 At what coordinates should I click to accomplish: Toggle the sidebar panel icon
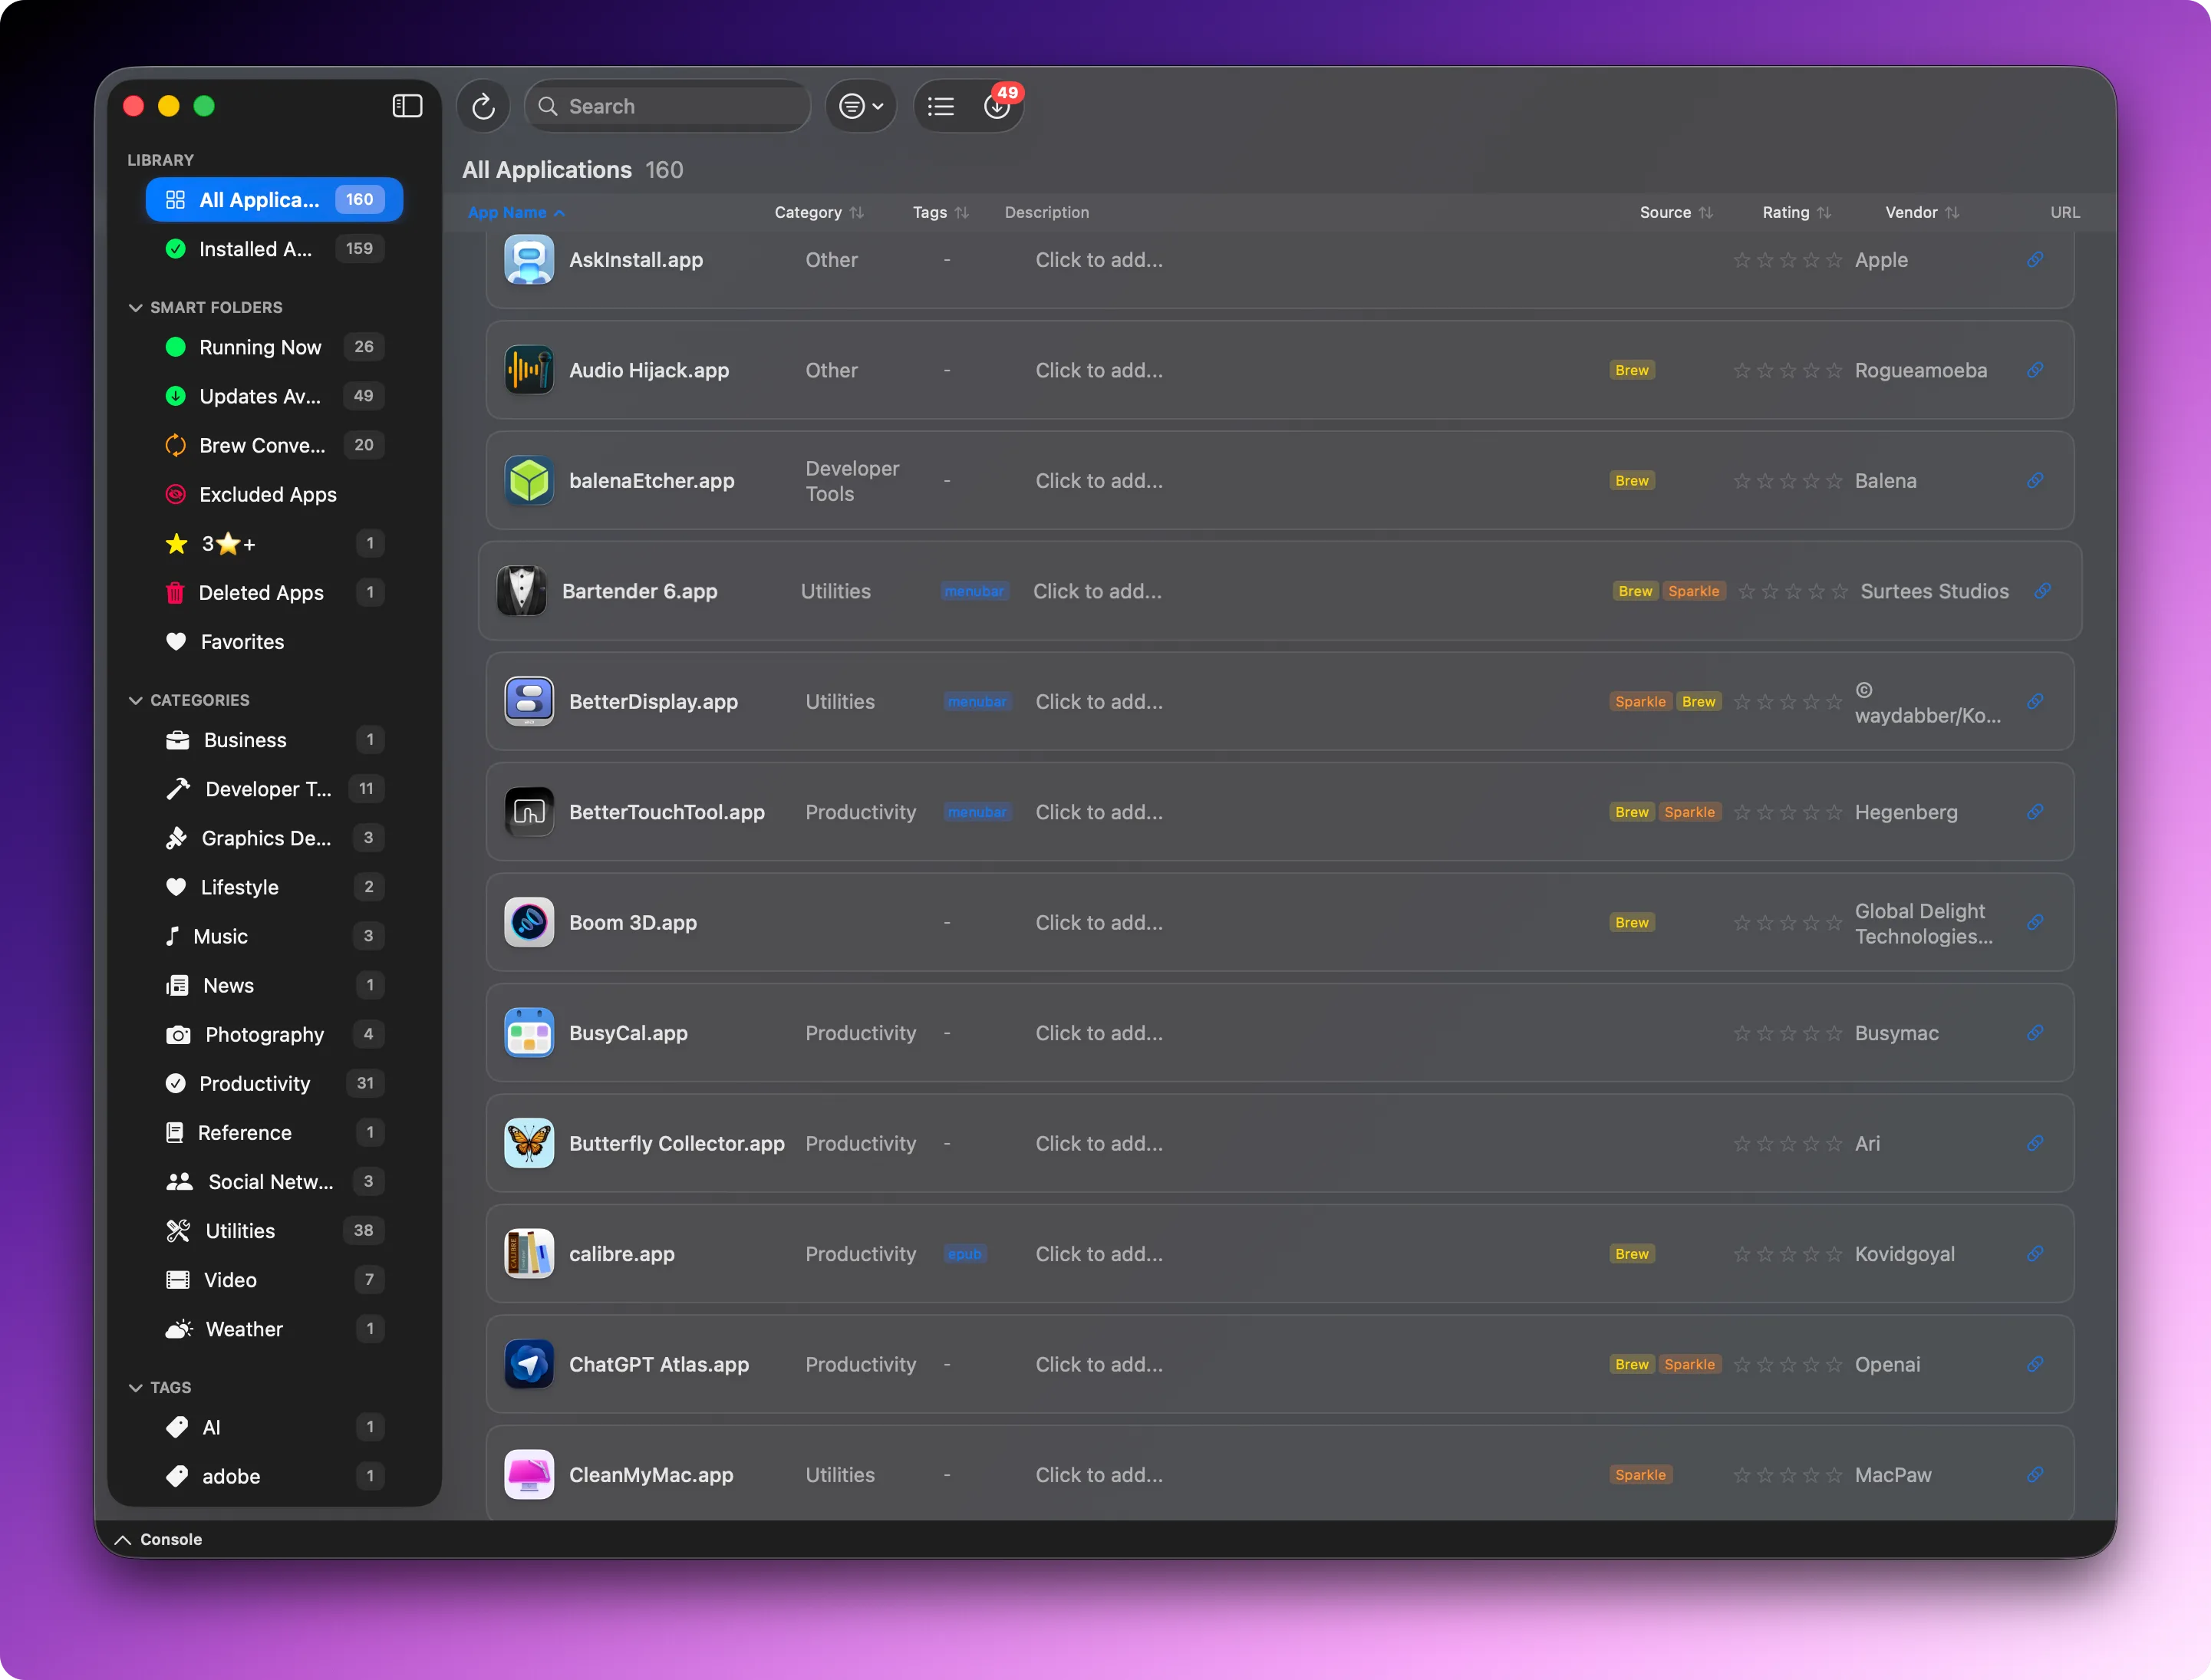[x=407, y=106]
